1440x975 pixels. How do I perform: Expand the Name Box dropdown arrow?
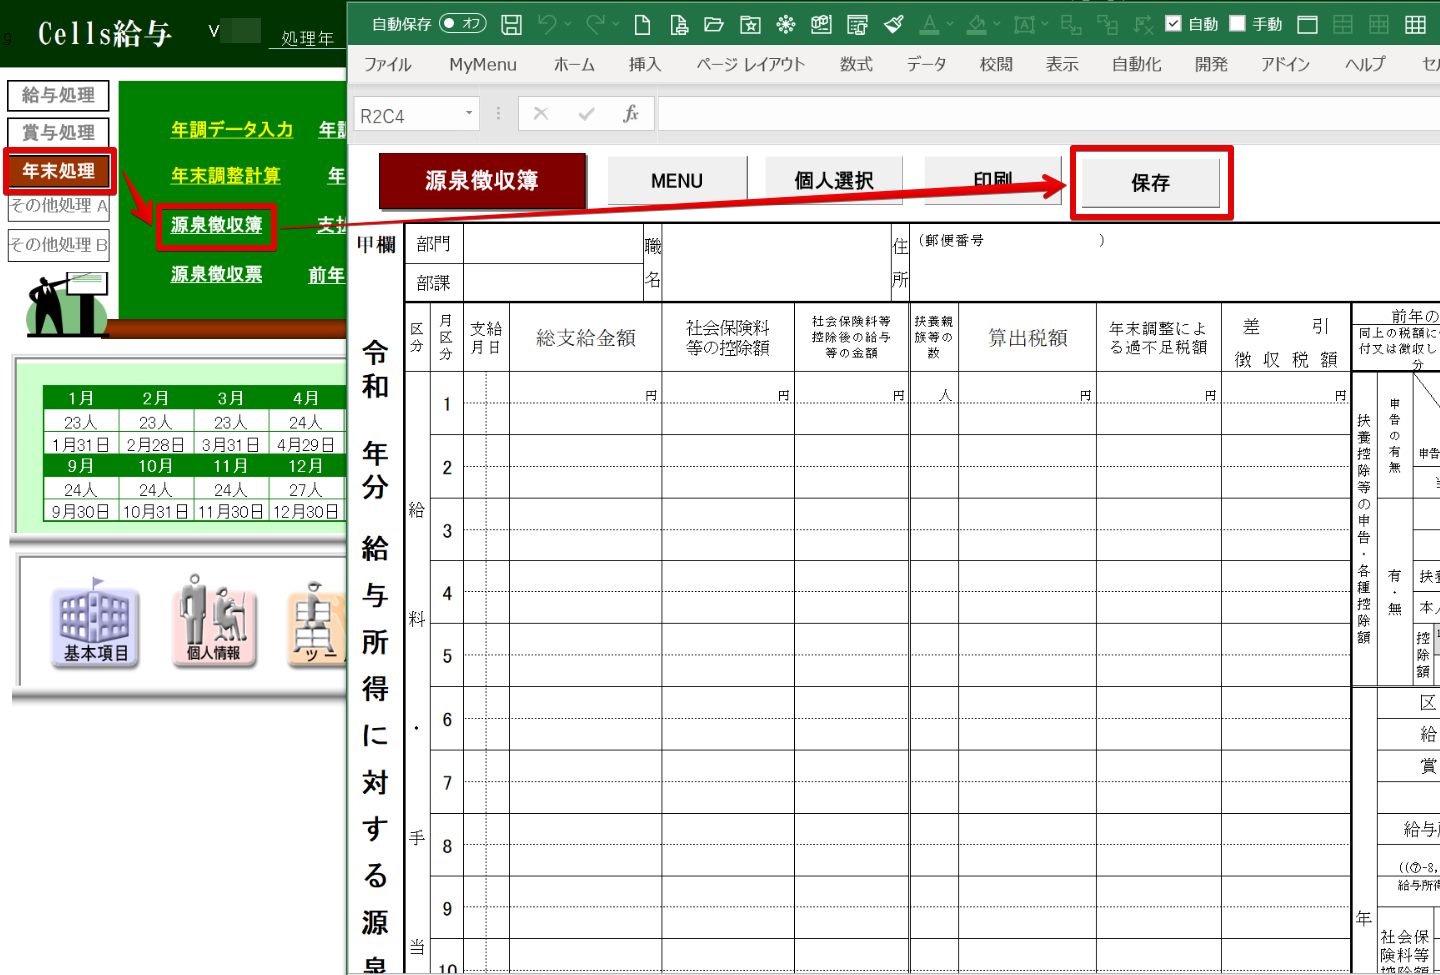tap(468, 114)
